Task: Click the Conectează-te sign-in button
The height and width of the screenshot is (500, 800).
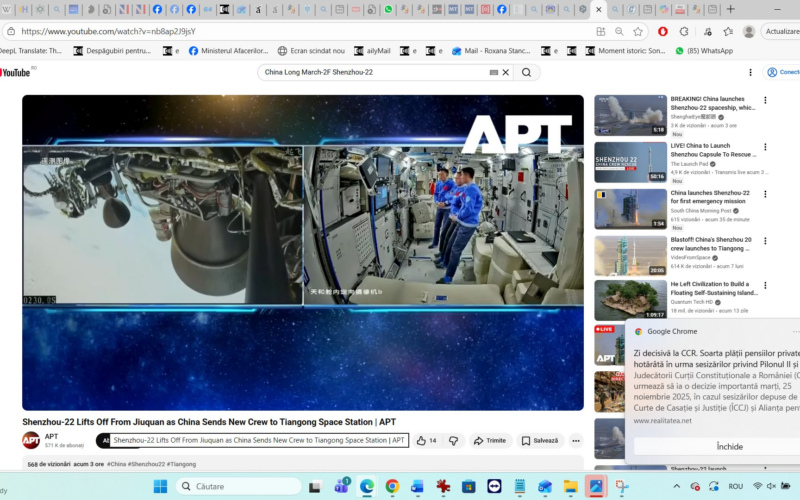Action: click(782, 72)
